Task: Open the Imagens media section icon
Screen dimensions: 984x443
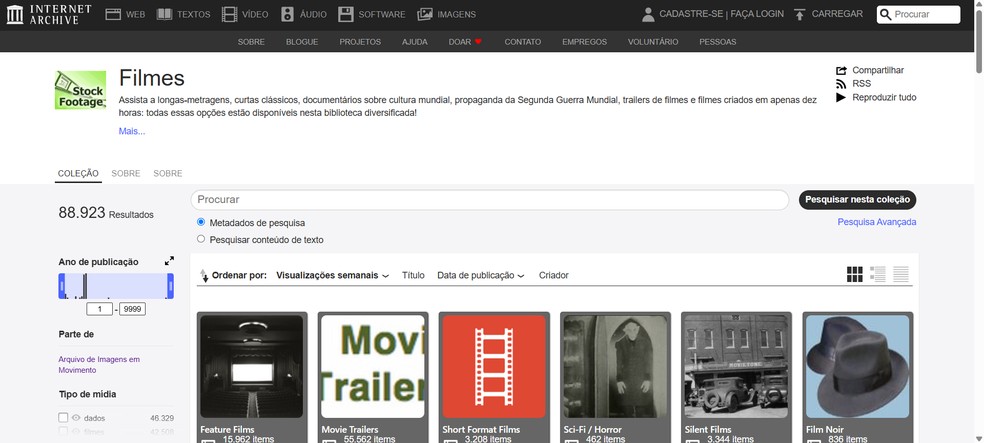Action: (x=425, y=14)
